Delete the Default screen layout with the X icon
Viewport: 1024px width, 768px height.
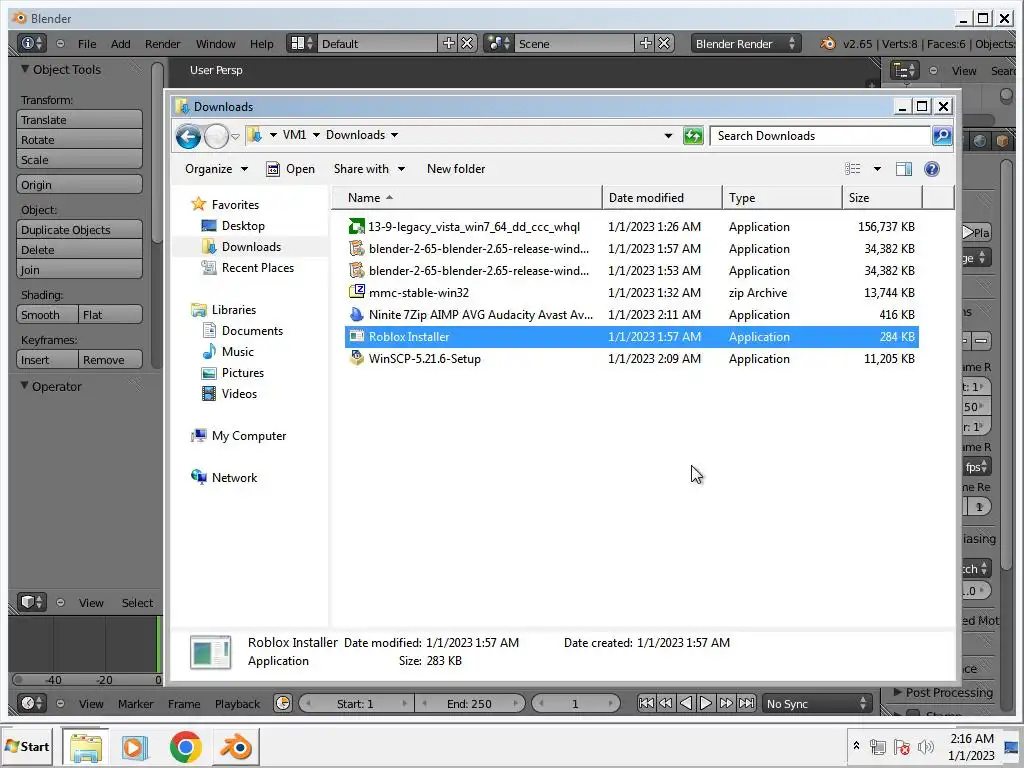click(x=467, y=43)
